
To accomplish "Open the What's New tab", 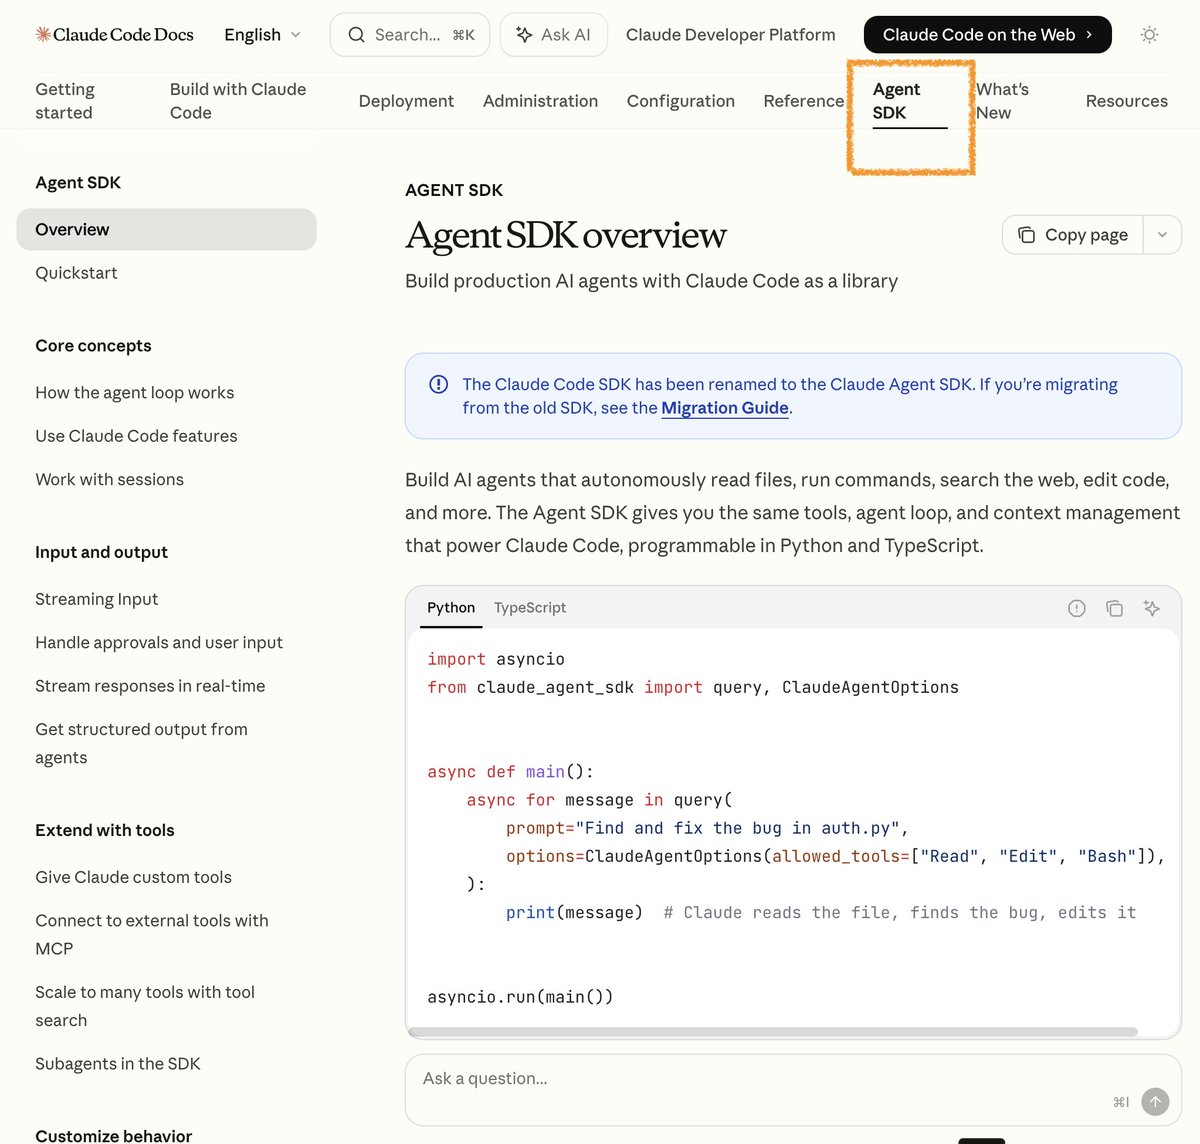I will point(1003,101).
